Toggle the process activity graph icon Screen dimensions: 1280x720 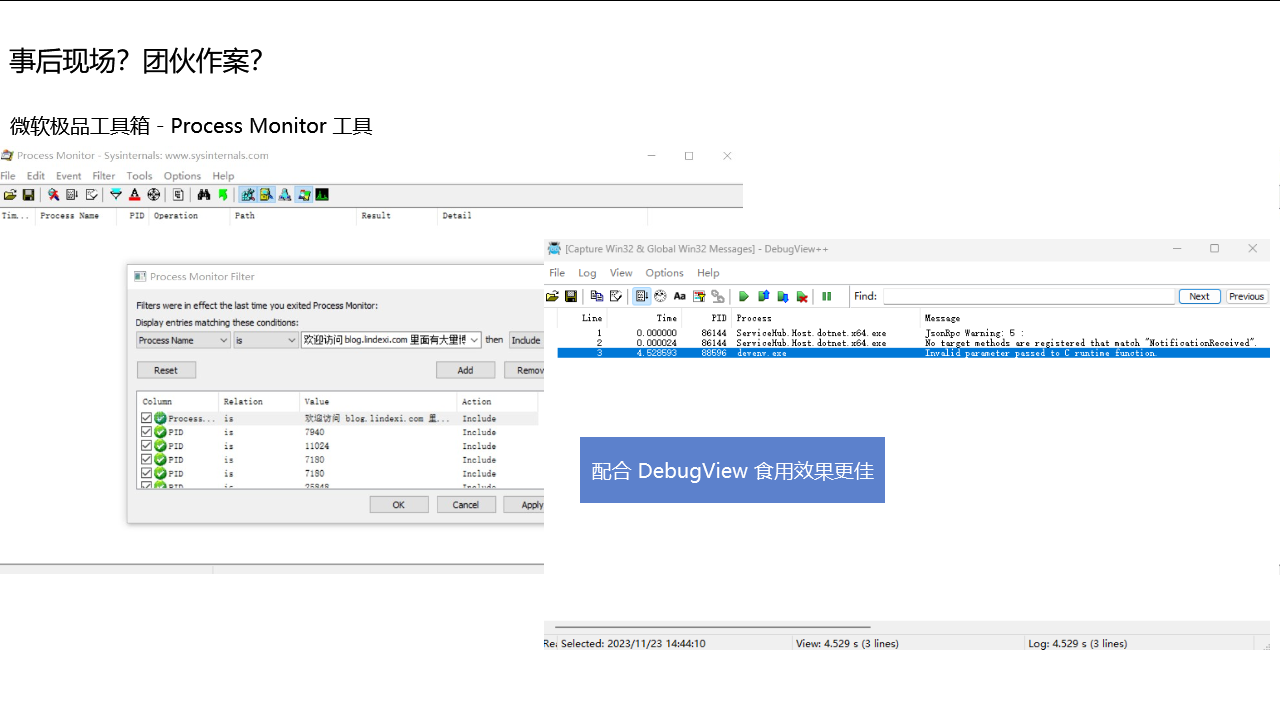[322, 195]
